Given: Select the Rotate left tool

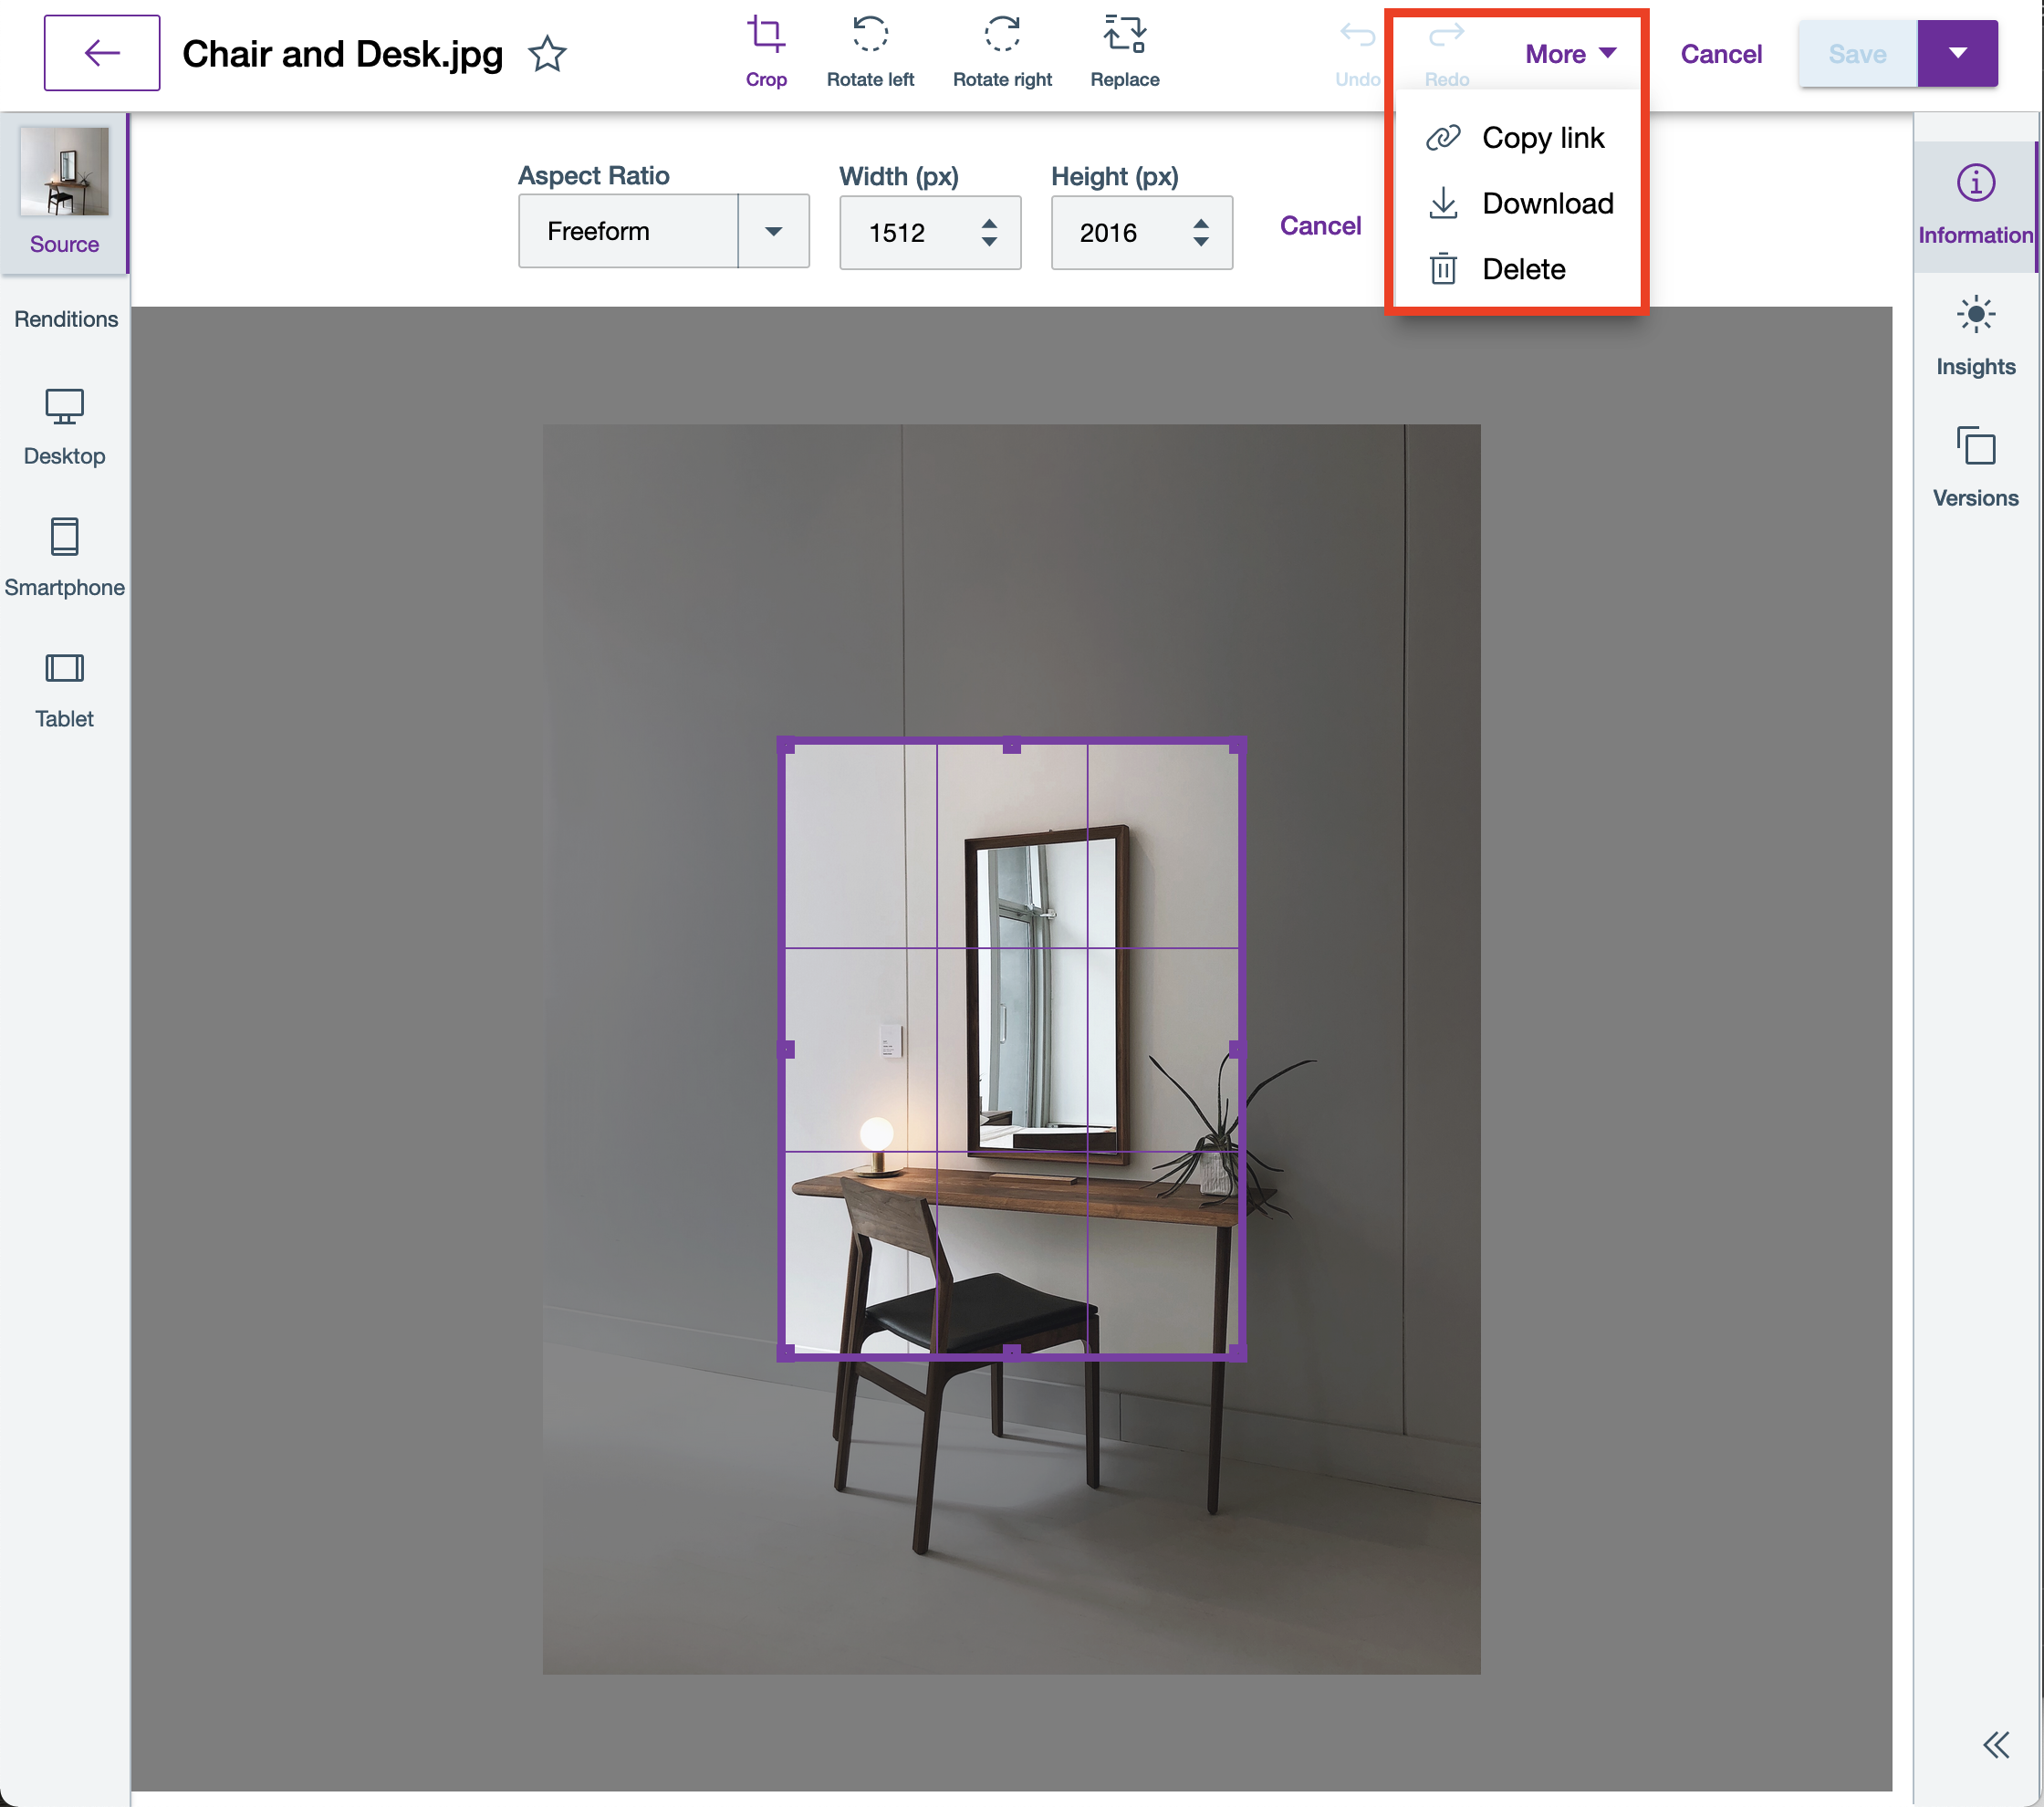Looking at the screenshot, I should [x=871, y=54].
